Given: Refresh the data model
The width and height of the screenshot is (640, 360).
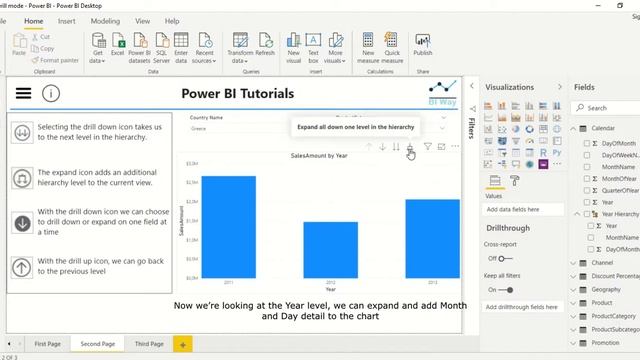Looking at the screenshot, I should (x=265, y=44).
